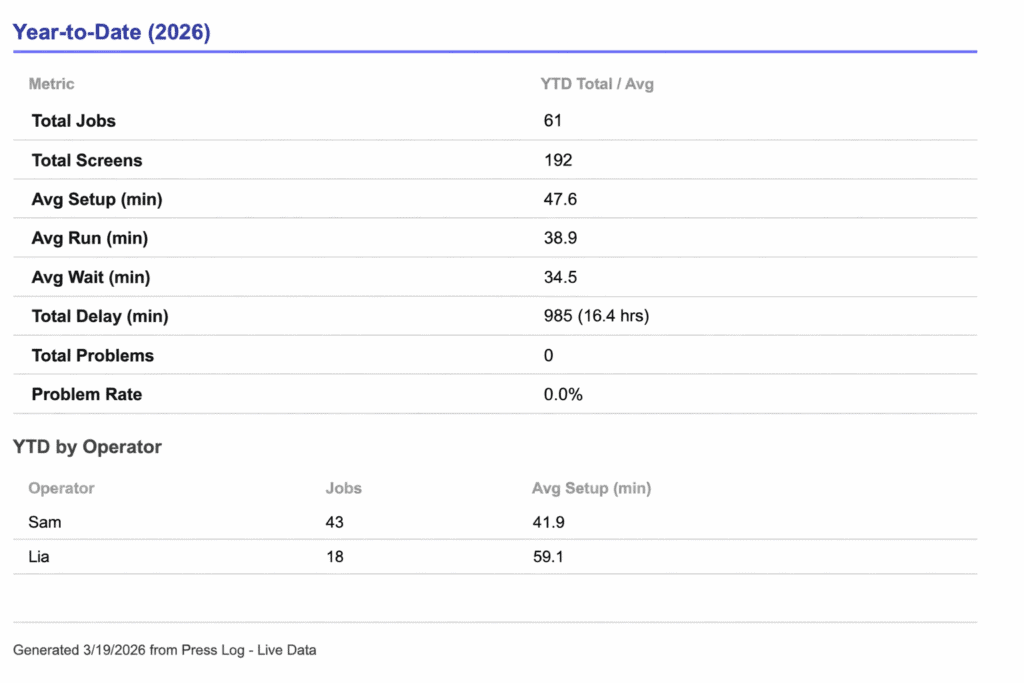Click Lia's average setup value 59.1
The width and height of the screenshot is (1024, 683).
[547, 556]
